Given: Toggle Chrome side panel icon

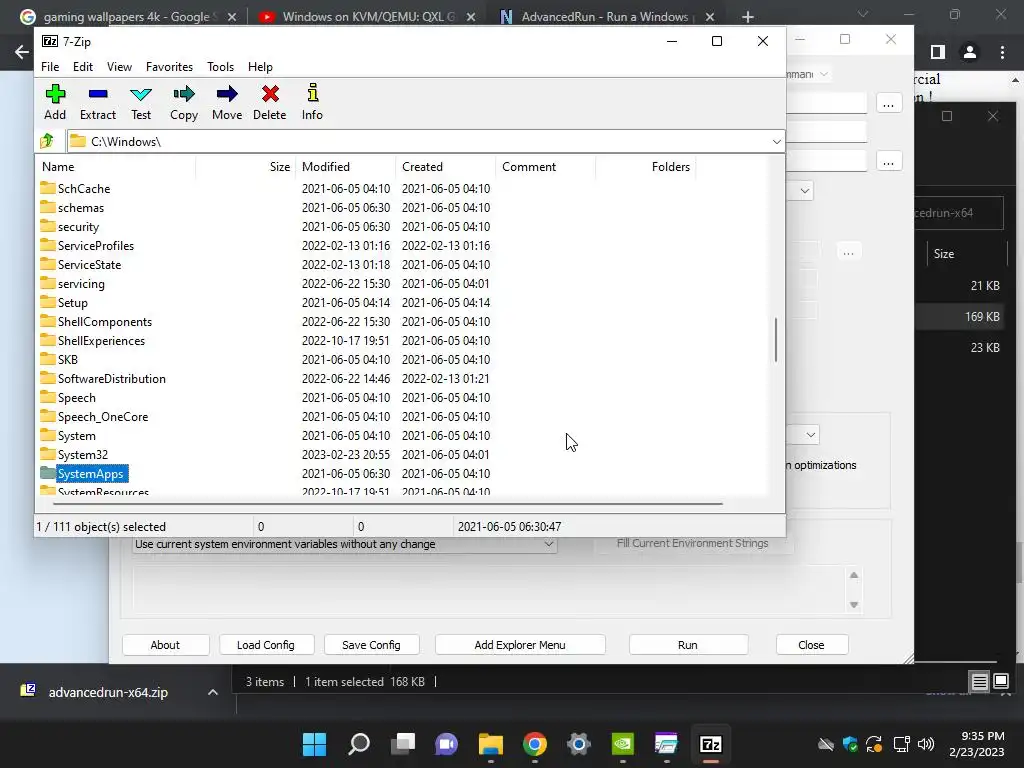Looking at the screenshot, I should (x=938, y=52).
